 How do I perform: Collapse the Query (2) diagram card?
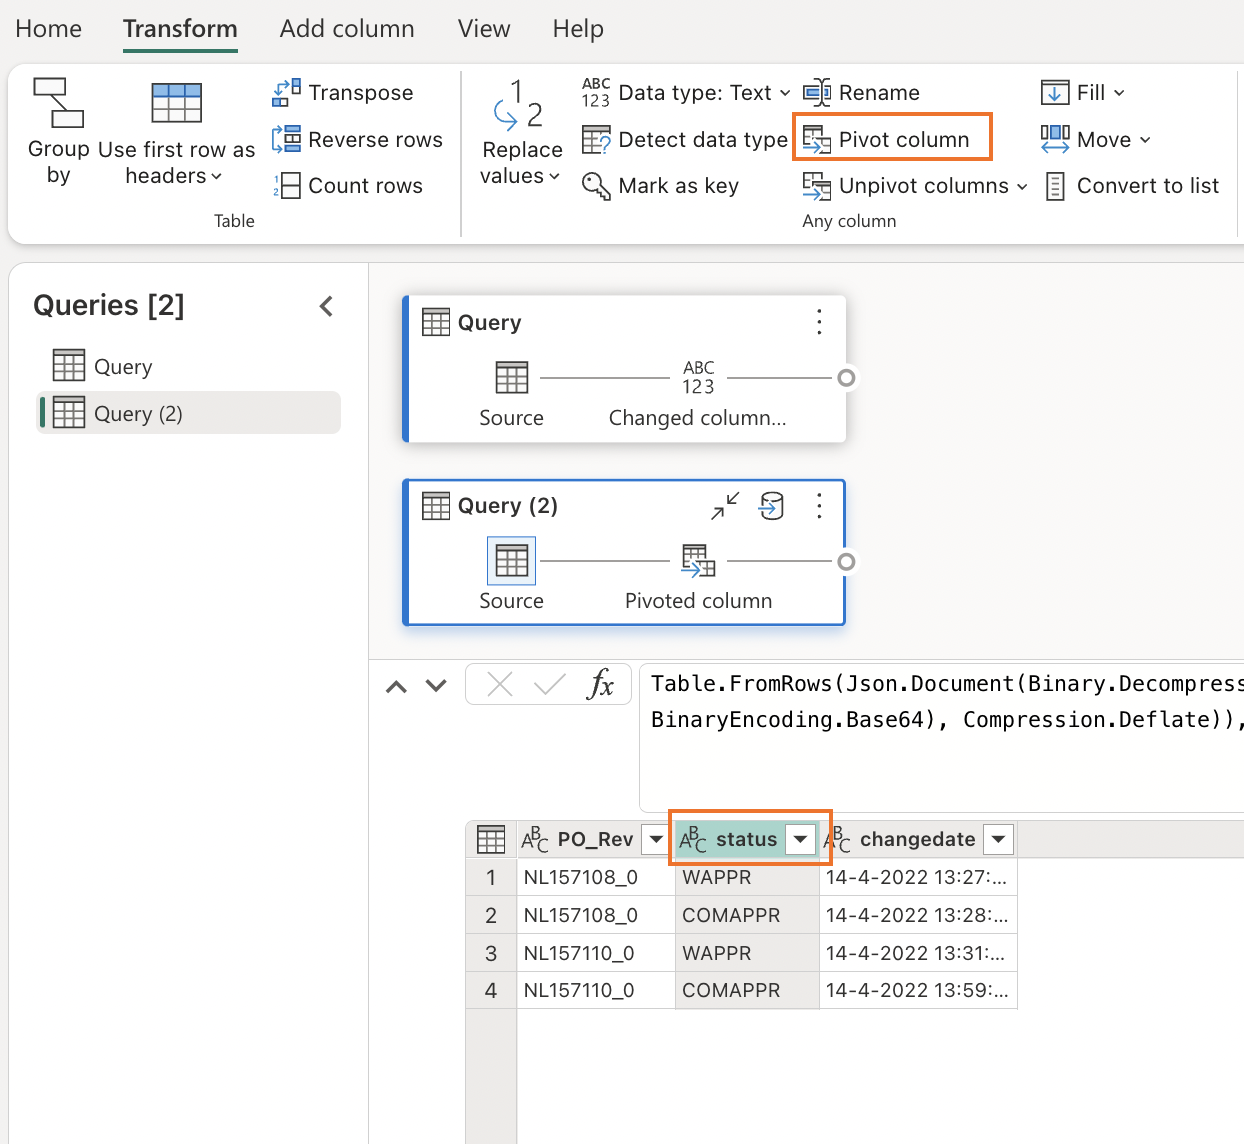click(x=725, y=506)
